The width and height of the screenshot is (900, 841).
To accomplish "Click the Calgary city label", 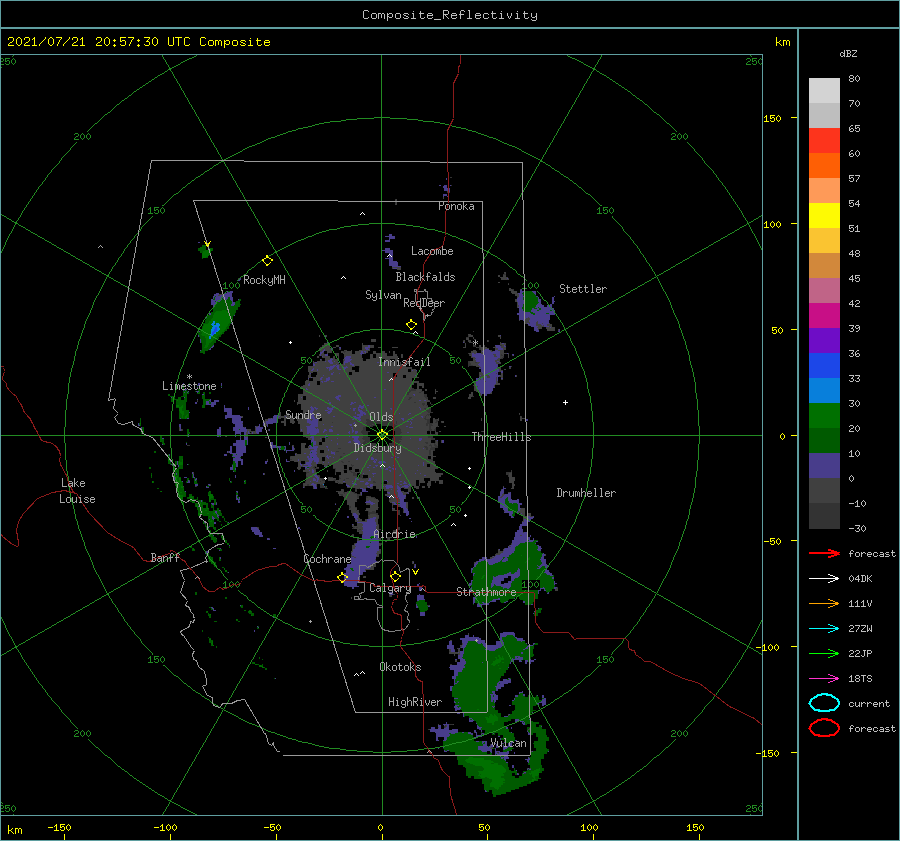I will point(390,588).
